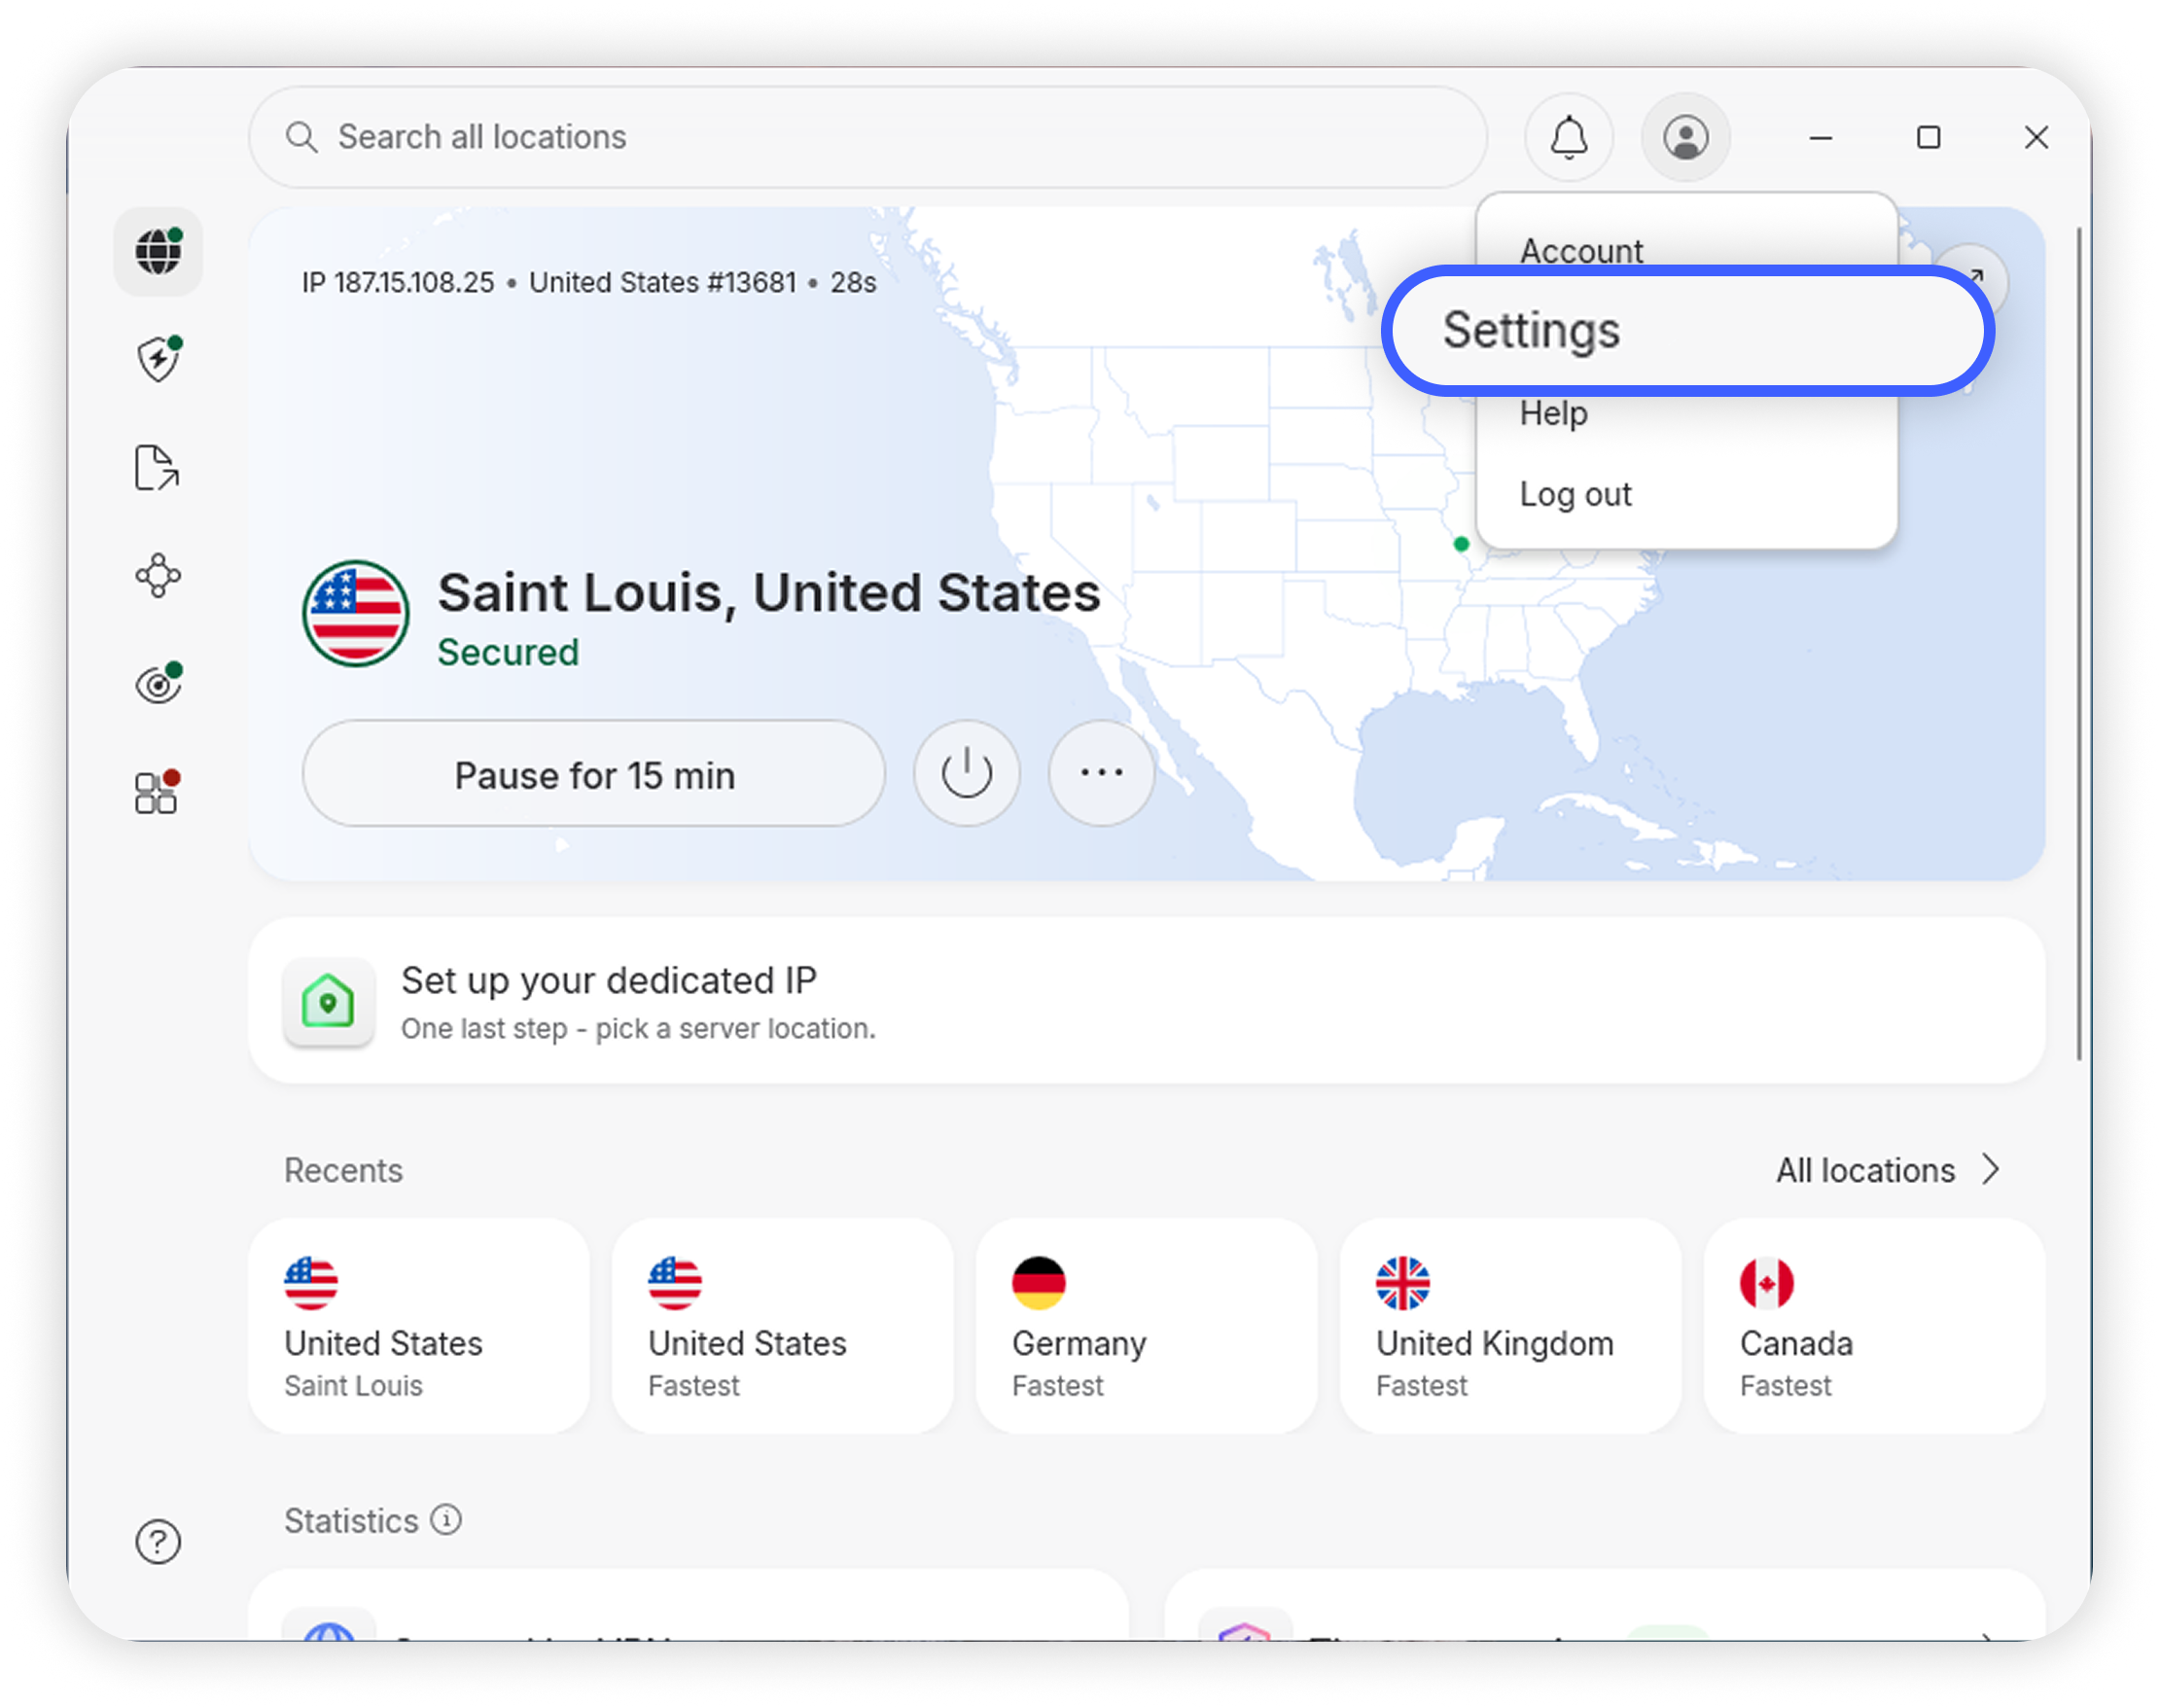Click the help question mark icon

[158, 1541]
